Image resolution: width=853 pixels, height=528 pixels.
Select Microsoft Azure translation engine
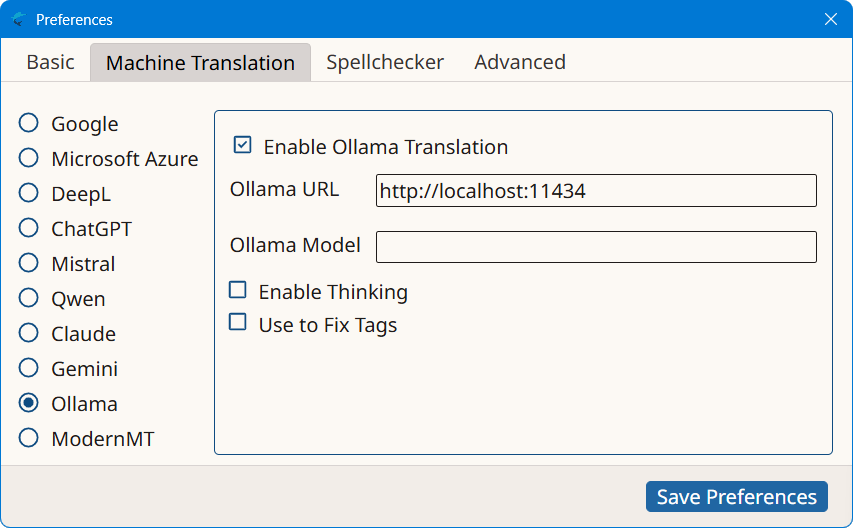pos(28,158)
